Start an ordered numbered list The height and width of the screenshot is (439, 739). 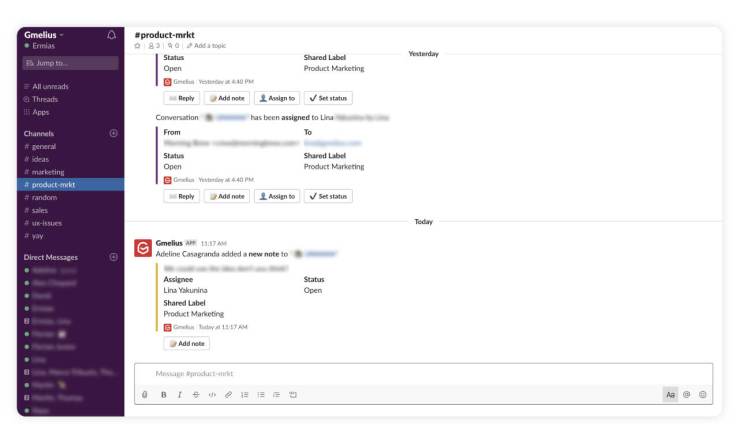pyautogui.click(x=244, y=395)
